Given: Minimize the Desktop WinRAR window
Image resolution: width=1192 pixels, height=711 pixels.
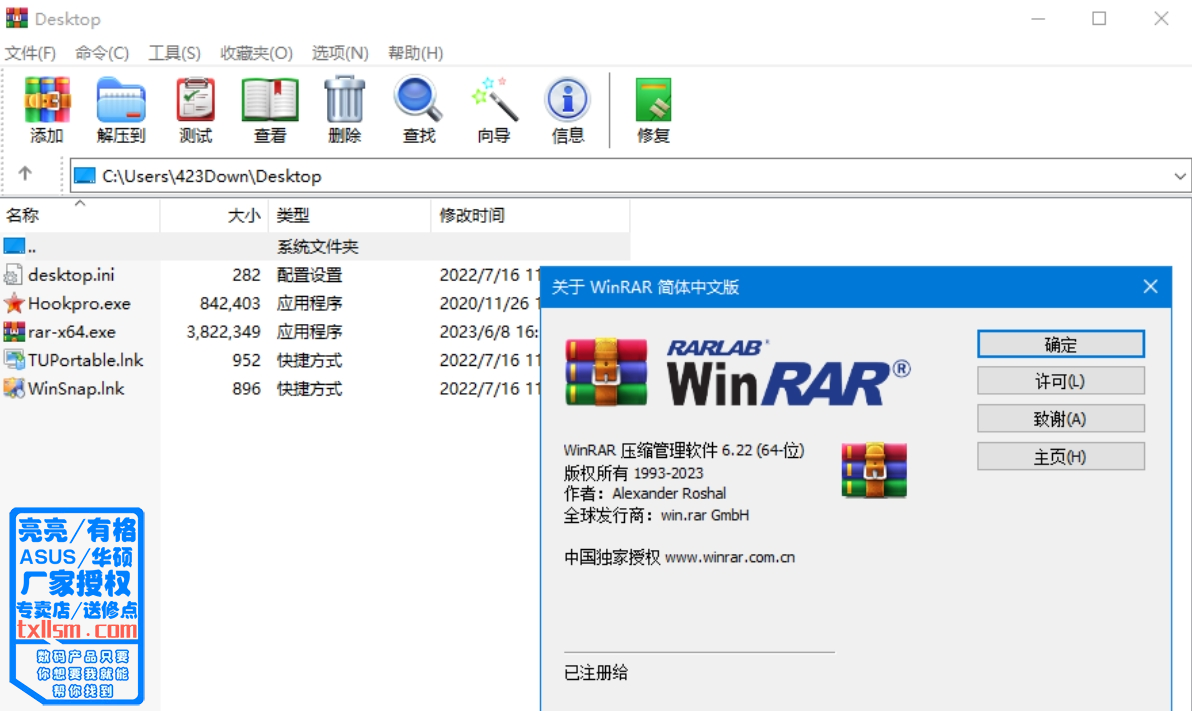Looking at the screenshot, I should tap(1038, 18).
